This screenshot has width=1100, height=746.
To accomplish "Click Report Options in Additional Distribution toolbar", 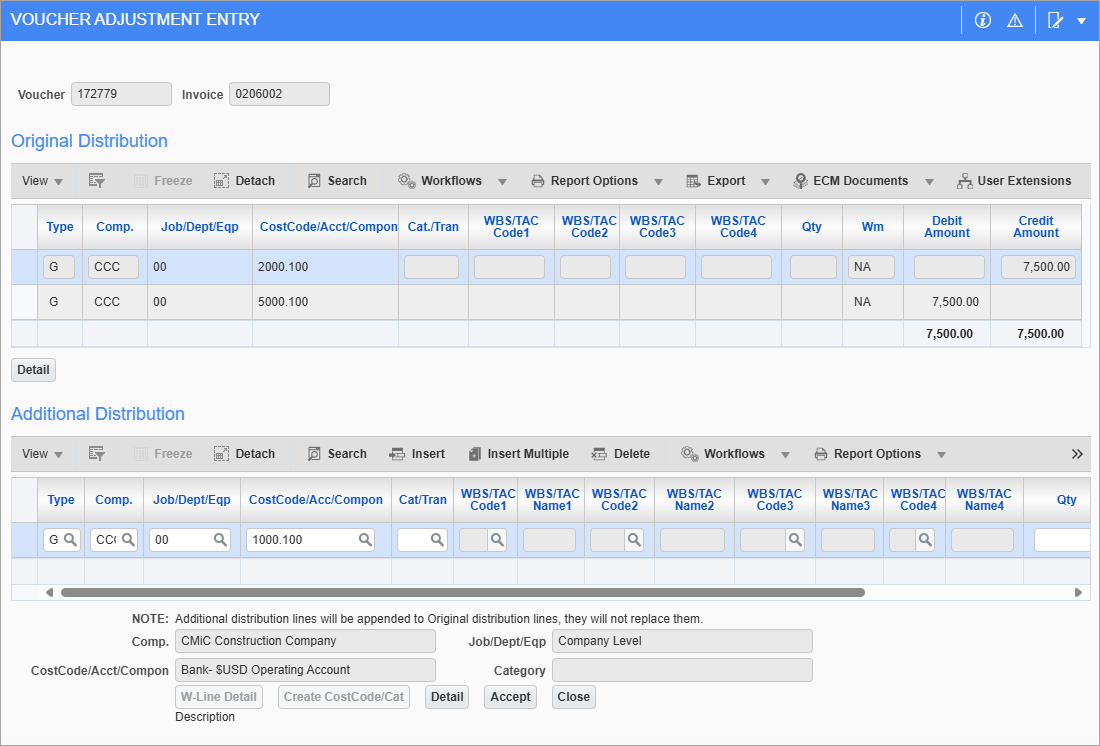I will [x=868, y=454].
